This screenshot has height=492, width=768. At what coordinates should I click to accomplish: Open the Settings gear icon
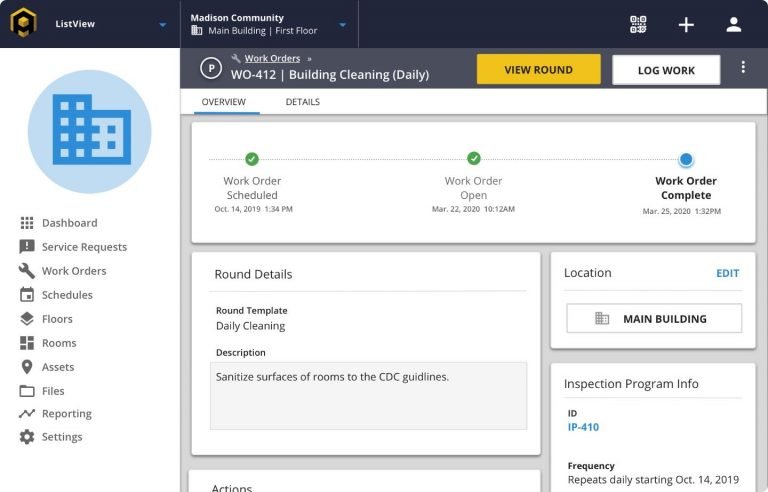point(27,437)
